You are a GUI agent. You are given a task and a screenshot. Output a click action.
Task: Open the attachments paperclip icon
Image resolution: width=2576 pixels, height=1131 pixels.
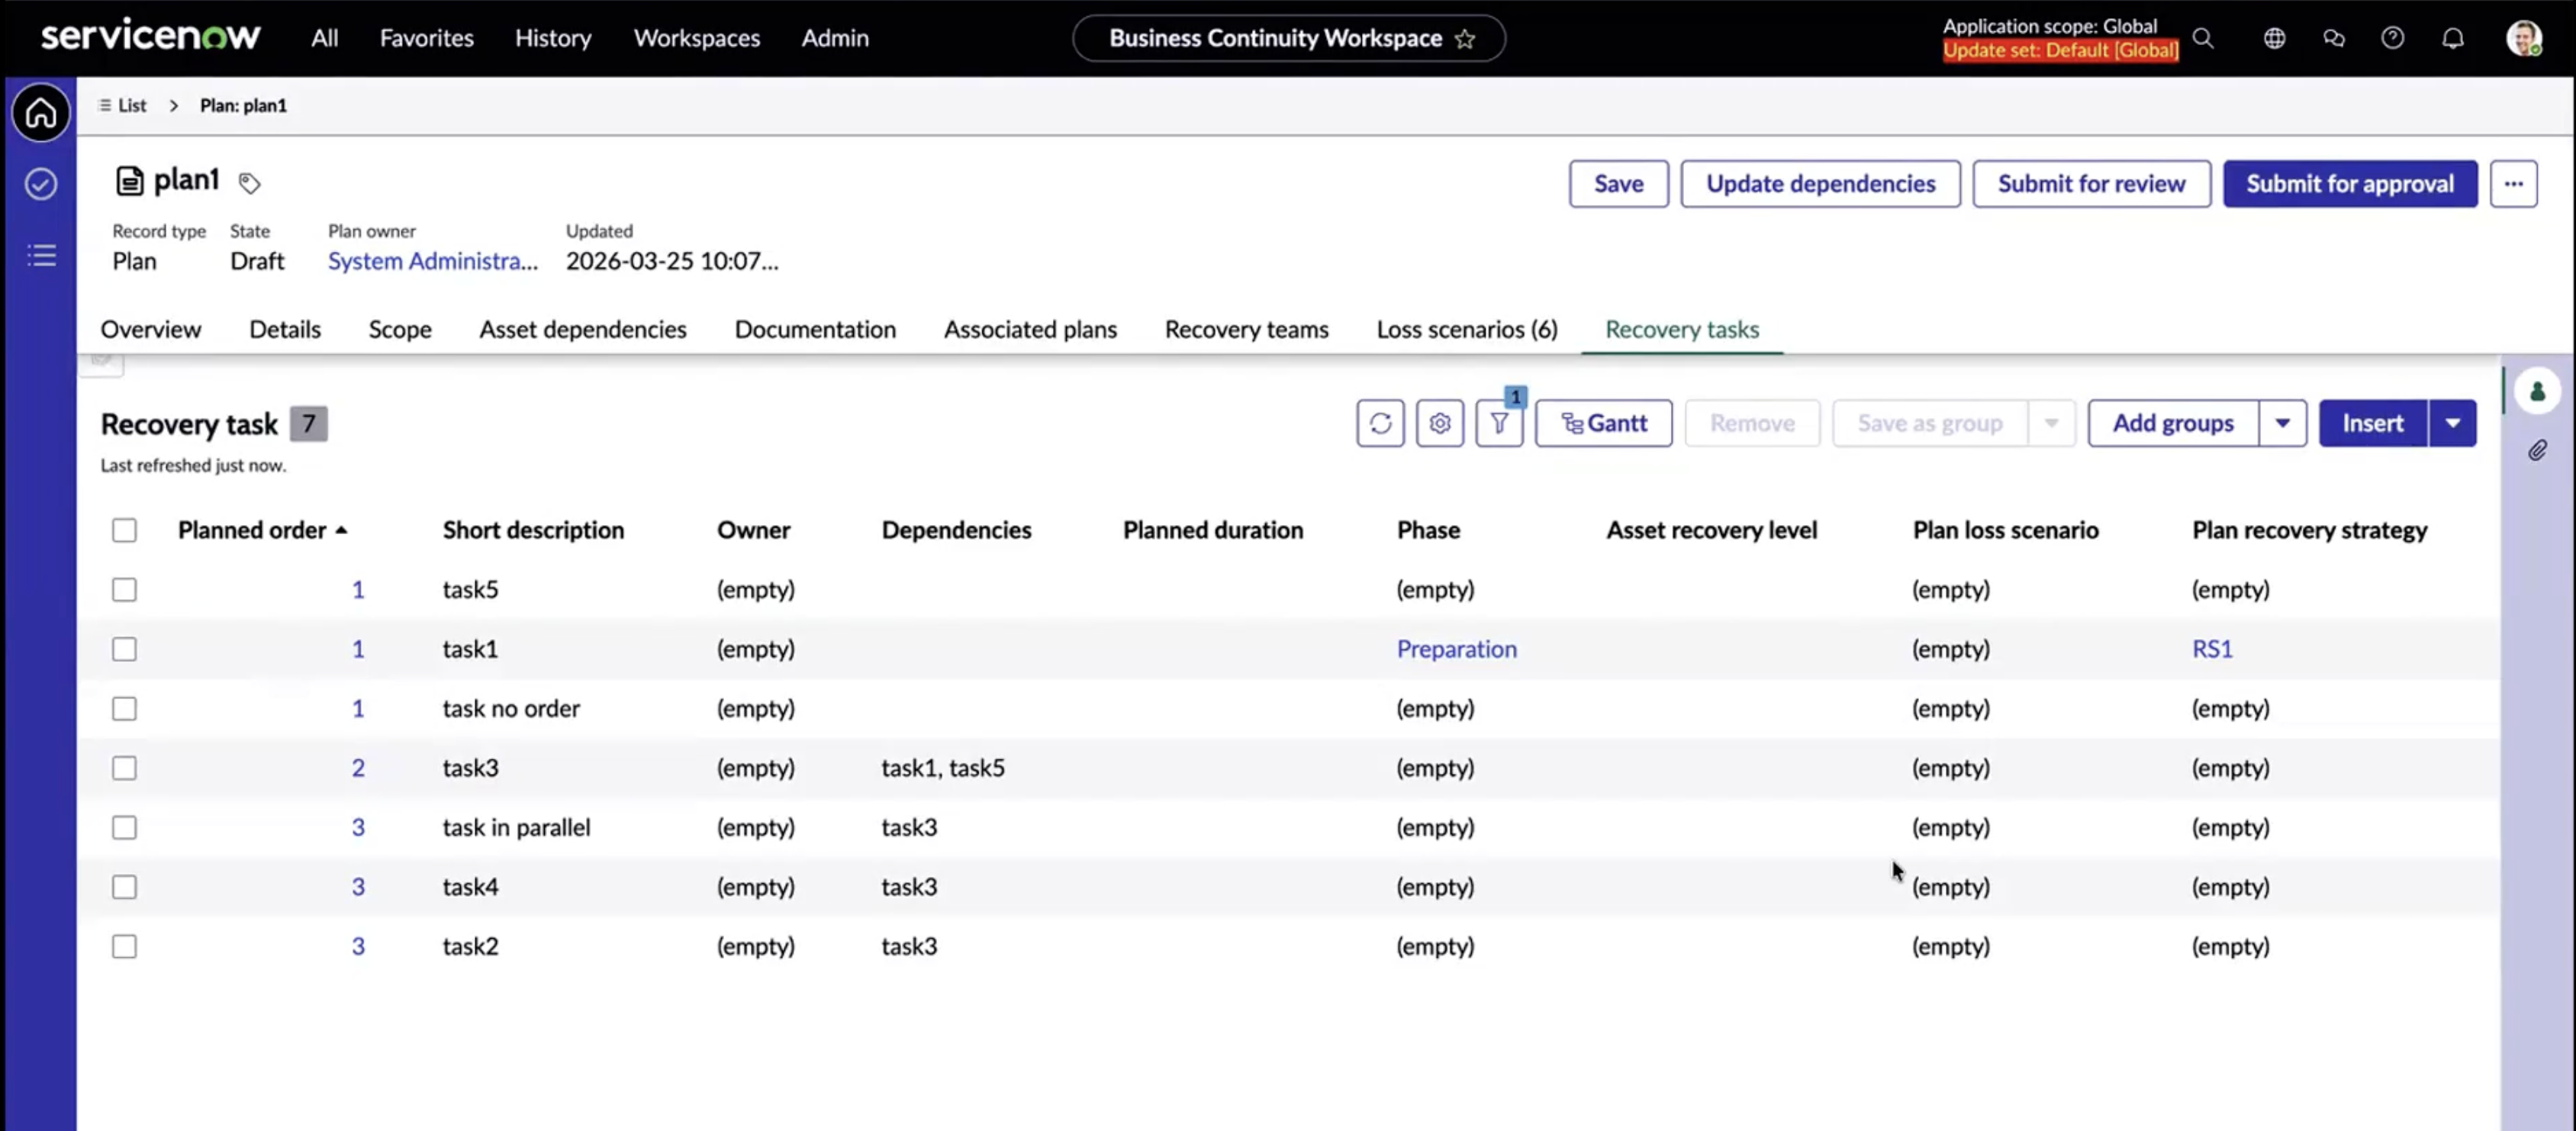point(2537,451)
